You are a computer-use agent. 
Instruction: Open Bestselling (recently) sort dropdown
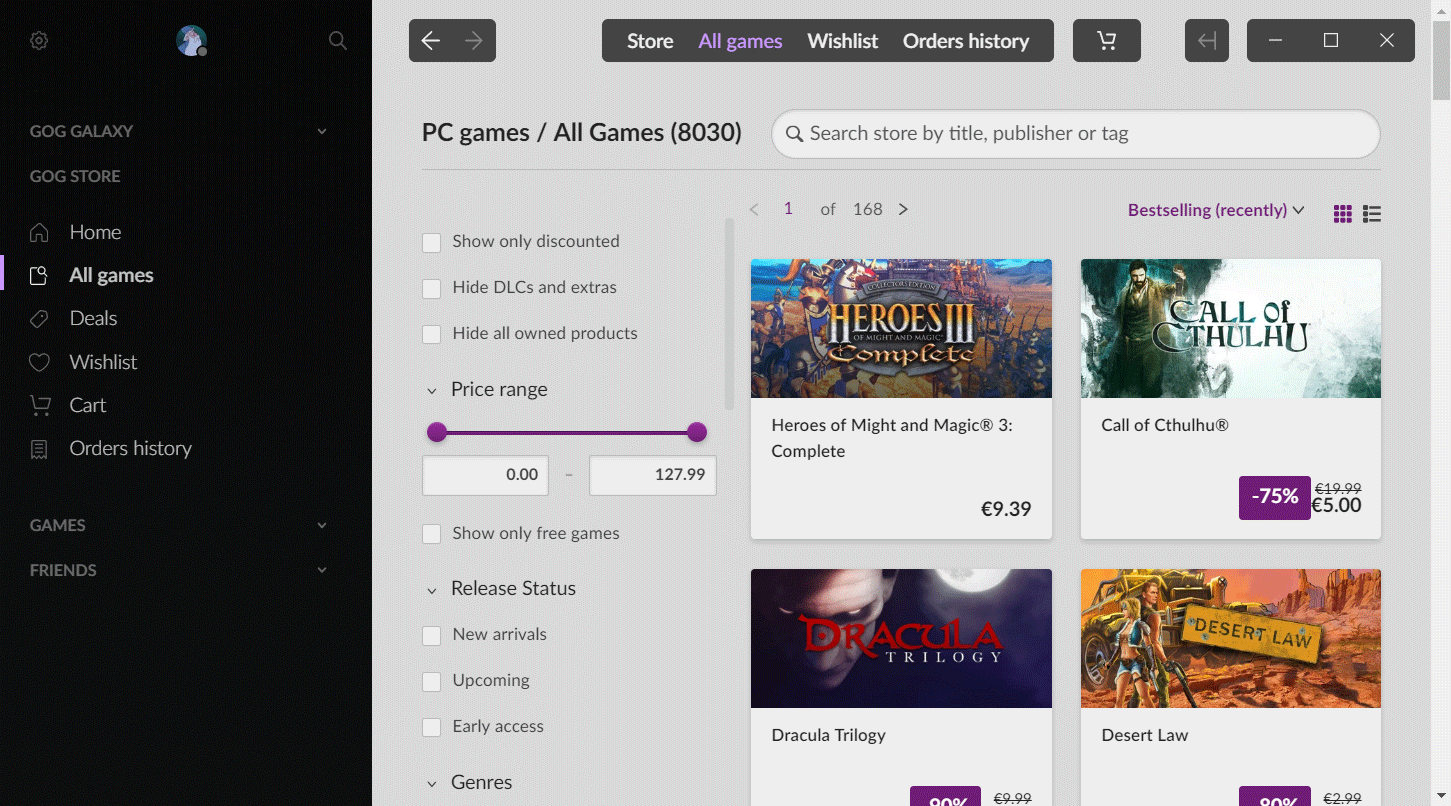[x=1216, y=210]
